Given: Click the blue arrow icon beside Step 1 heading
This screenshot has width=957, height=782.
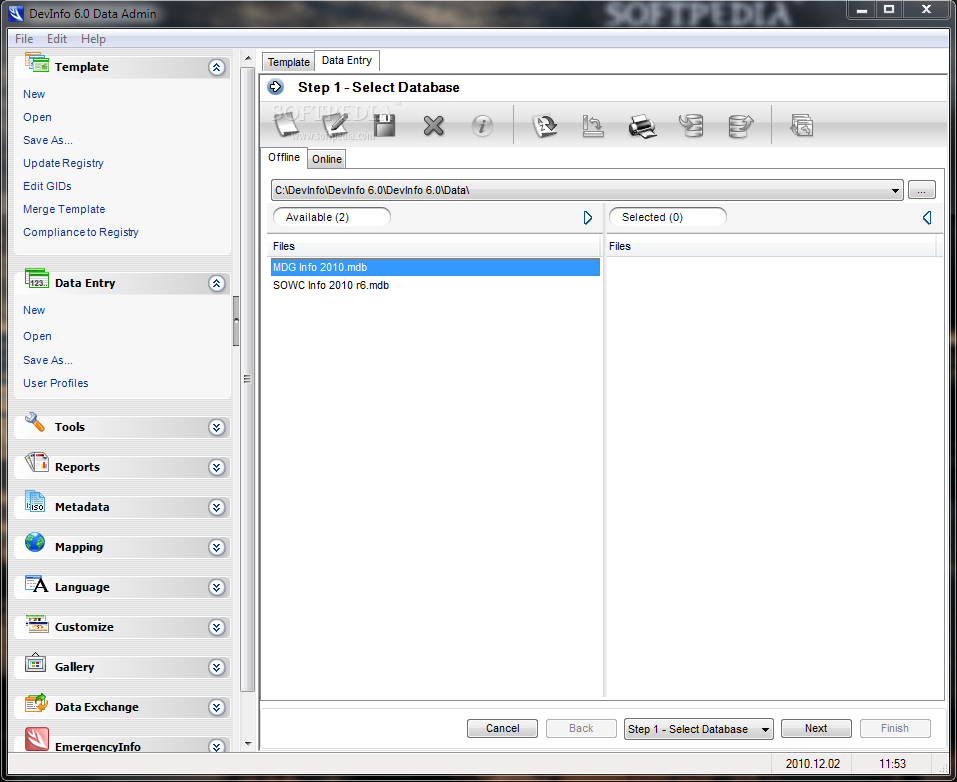Looking at the screenshot, I should (276, 87).
